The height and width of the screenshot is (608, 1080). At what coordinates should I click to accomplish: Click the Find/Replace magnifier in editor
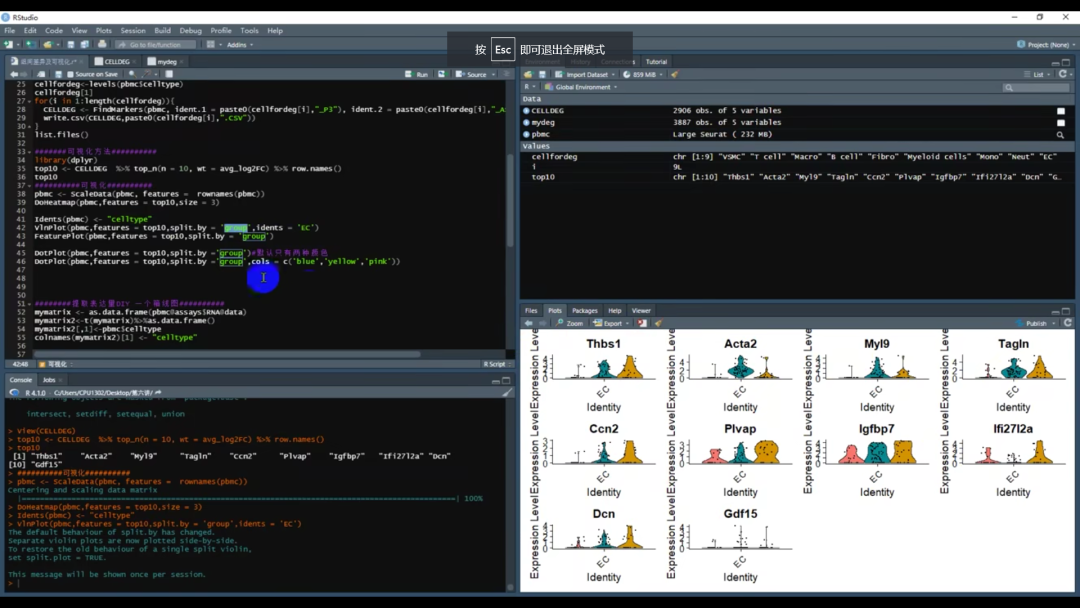click(x=132, y=74)
